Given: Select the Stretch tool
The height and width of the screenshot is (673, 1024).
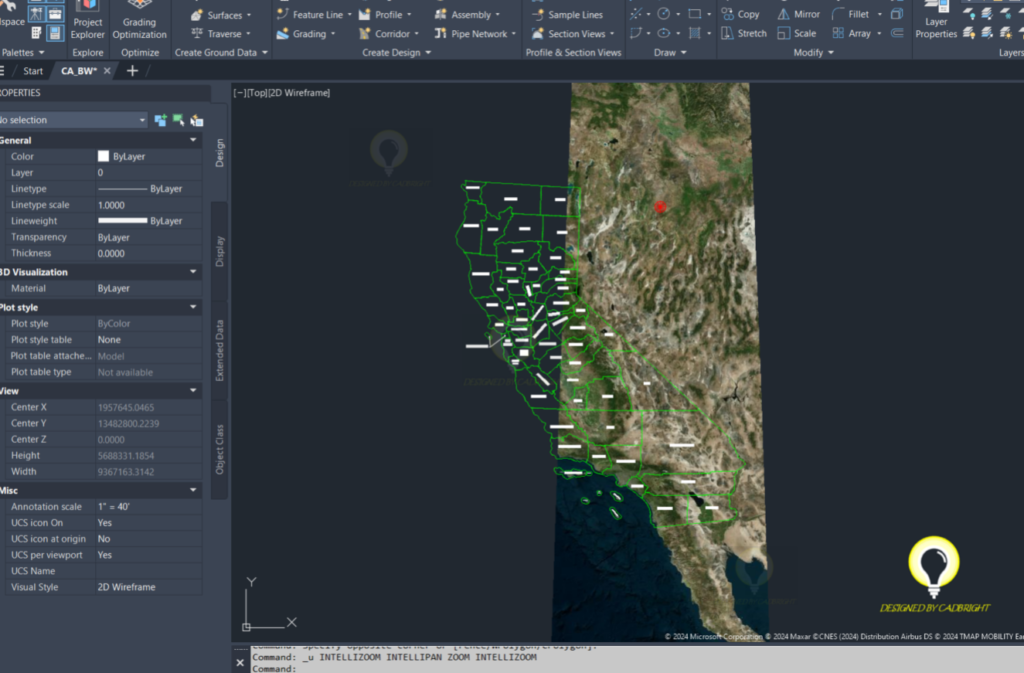Looking at the screenshot, I should pos(744,33).
